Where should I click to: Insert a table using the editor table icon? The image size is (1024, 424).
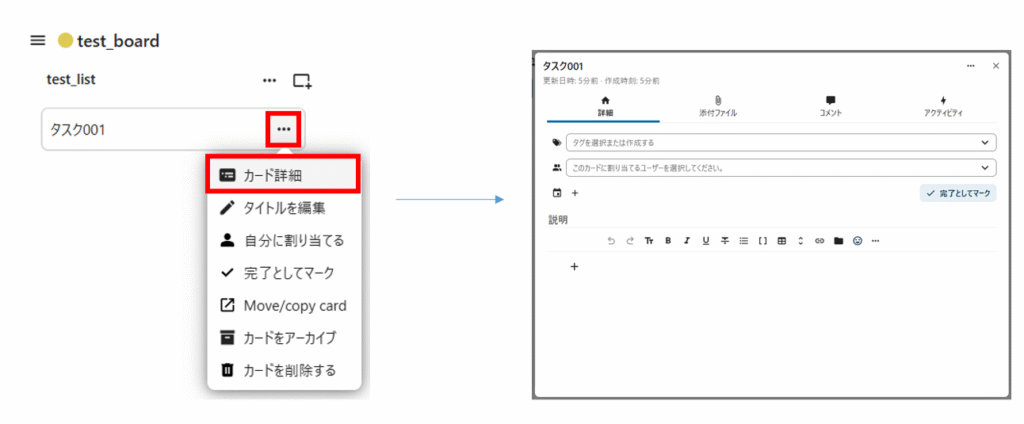(781, 241)
